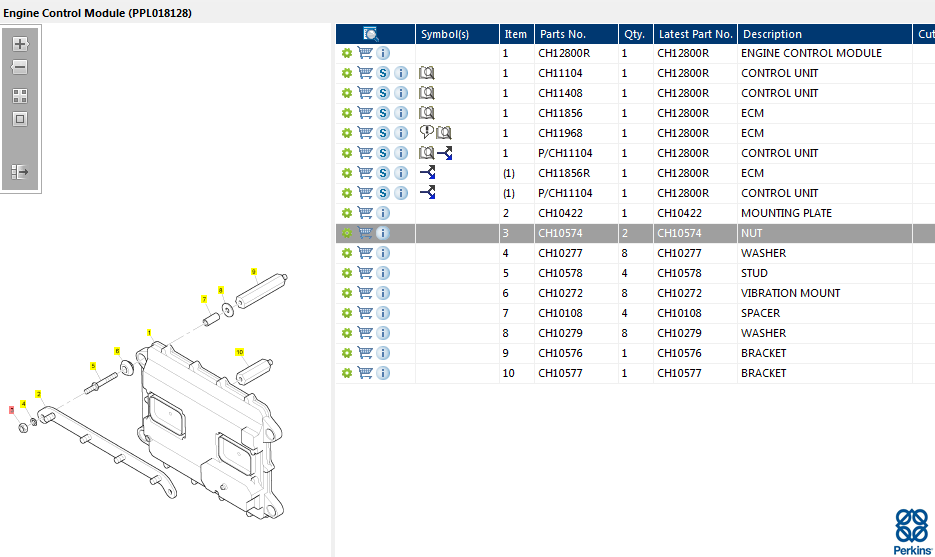Screen dimensions: 935x557
Task: Zoom out of the parts diagram
Action: click(x=20, y=67)
